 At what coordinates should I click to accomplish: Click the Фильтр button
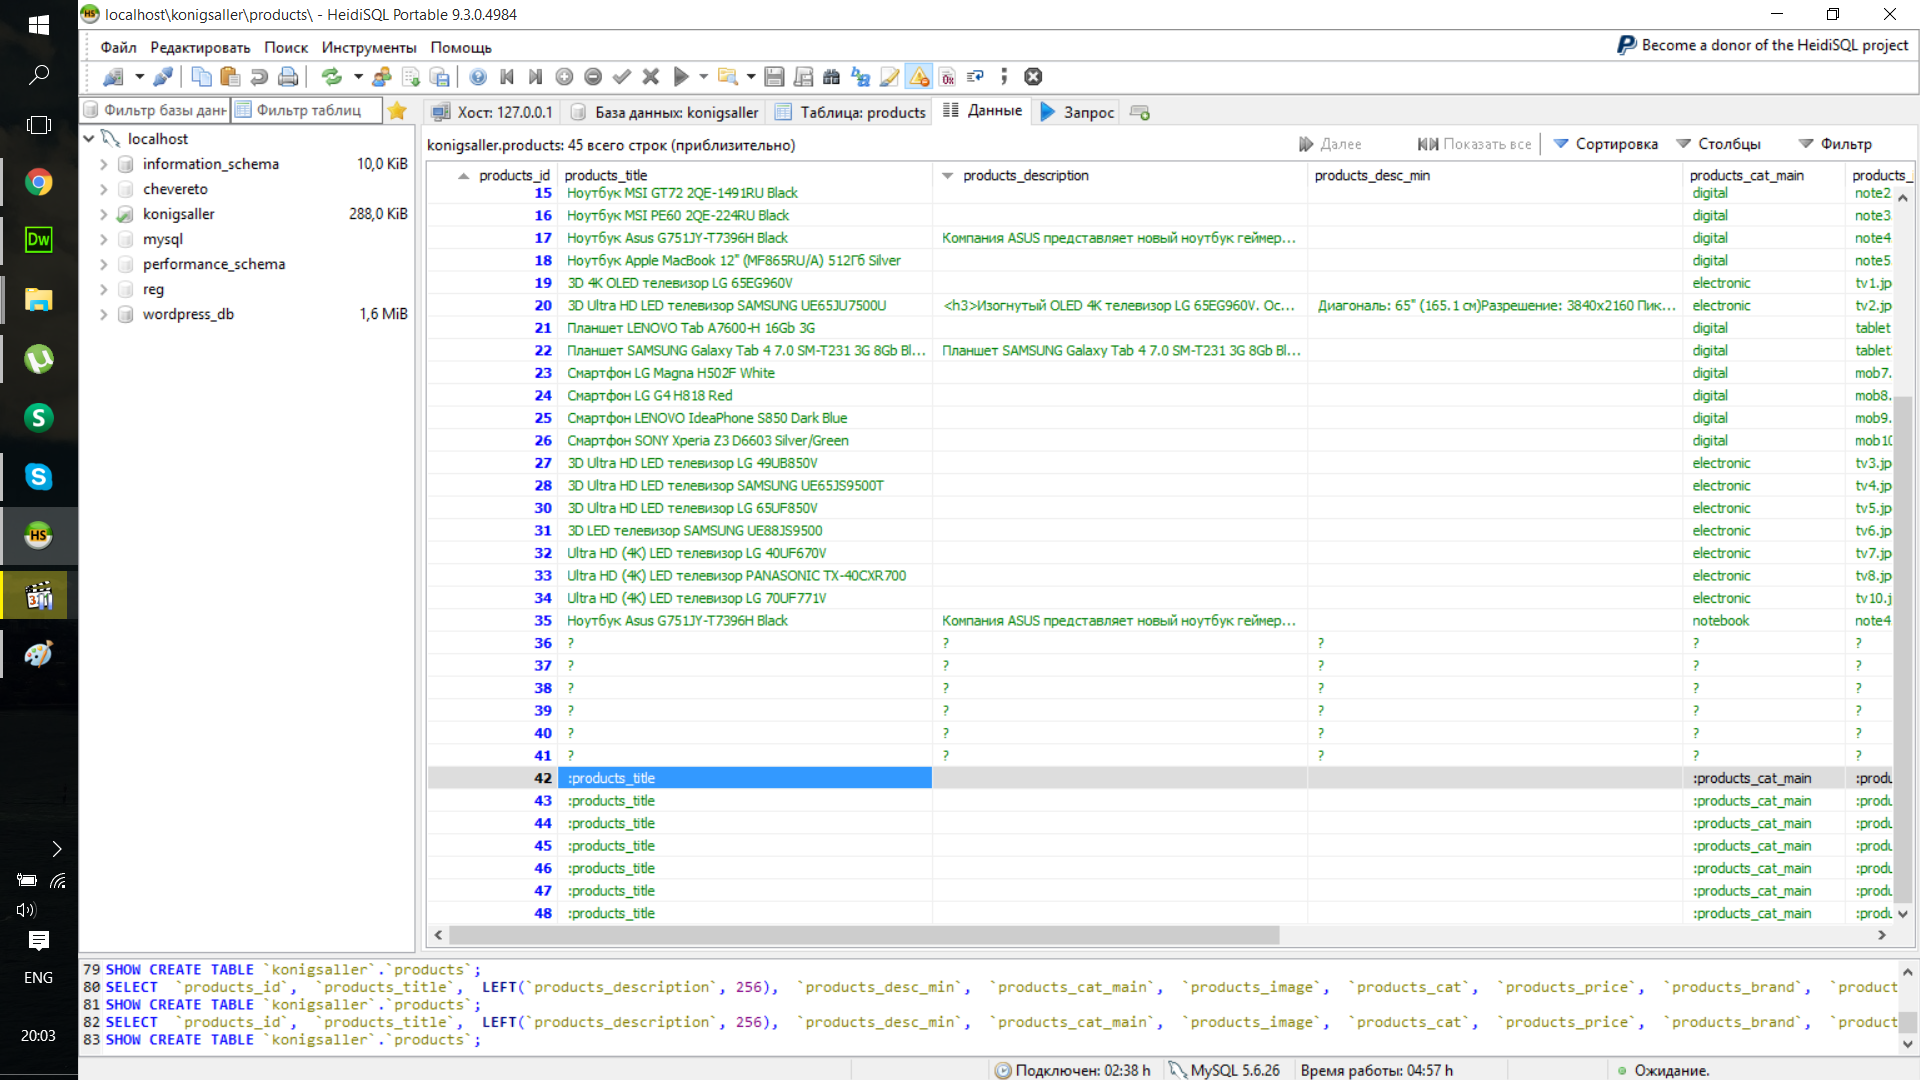1835,144
